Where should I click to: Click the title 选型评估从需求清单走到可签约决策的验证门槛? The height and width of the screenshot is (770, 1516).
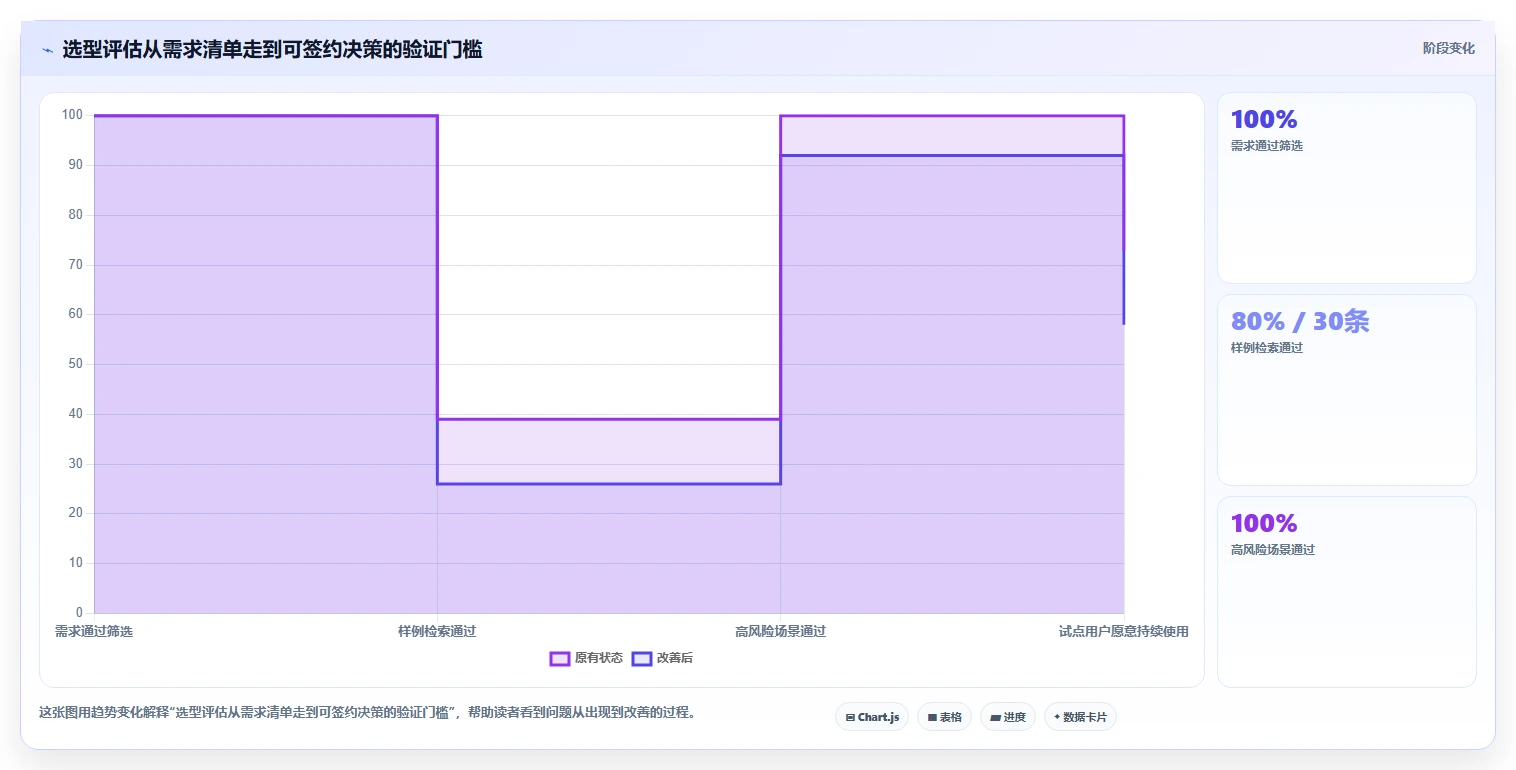(272, 50)
